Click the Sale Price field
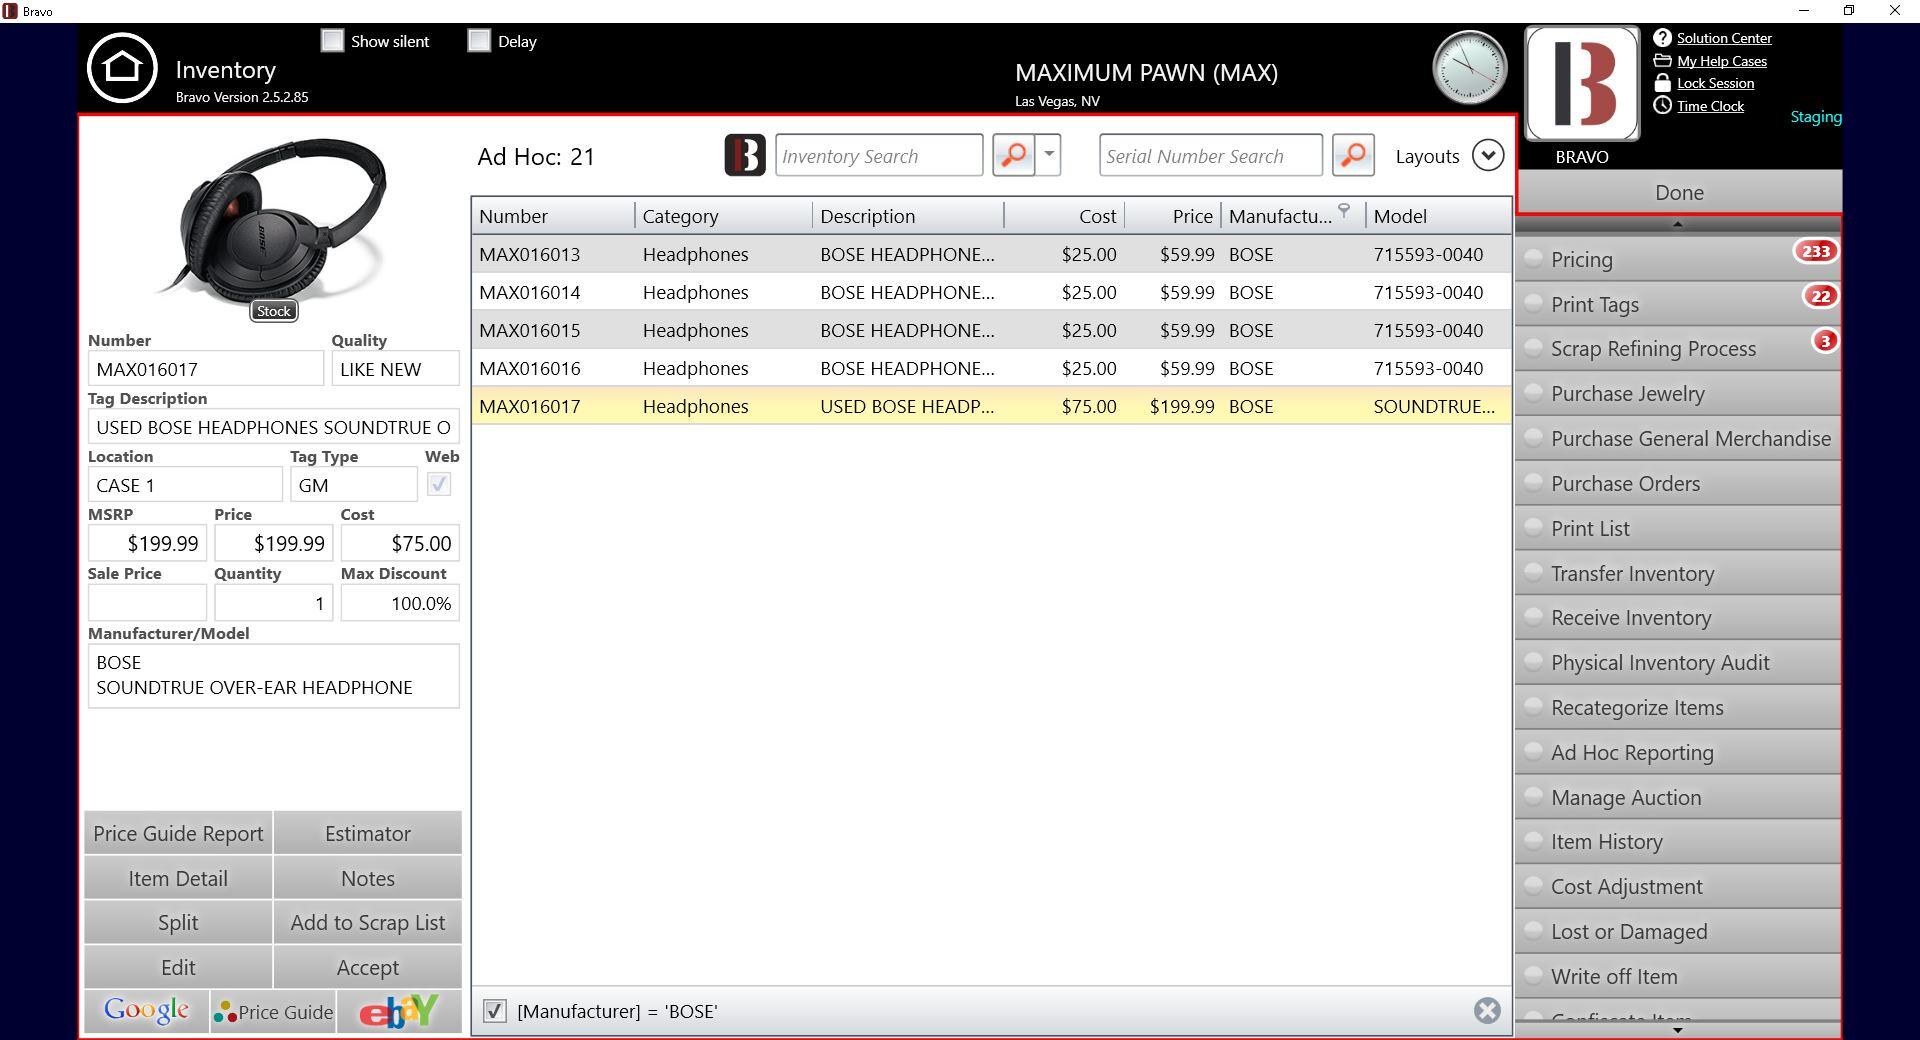The image size is (1920, 1040). click(147, 603)
